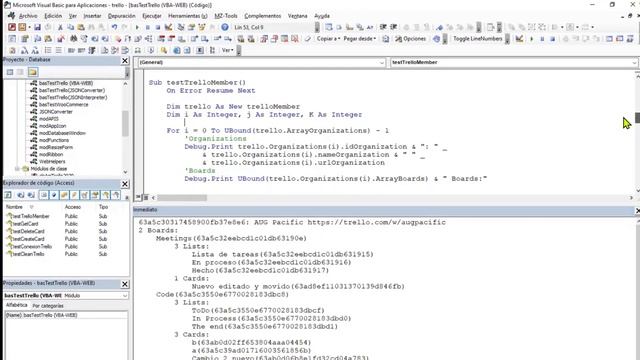This screenshot has width=640, height=360.
Task: Click the Opciones button
Action: coord(411,39)
